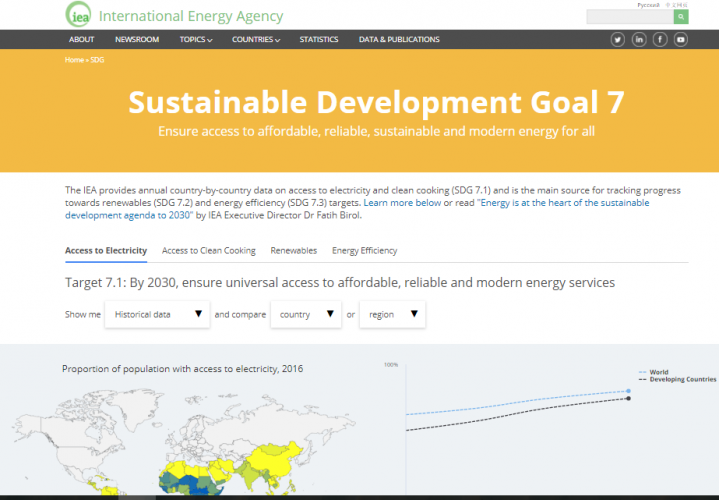
Task: Open the IEA Twitter page
Action: [x=618, y=40]
